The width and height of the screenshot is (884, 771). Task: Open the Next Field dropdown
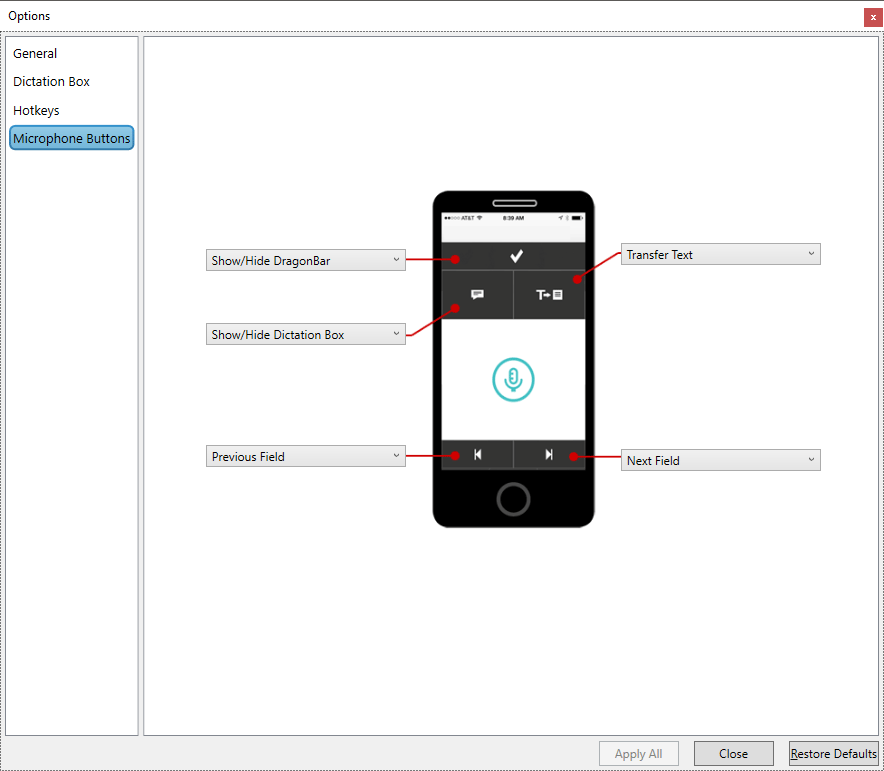point(721,460)
